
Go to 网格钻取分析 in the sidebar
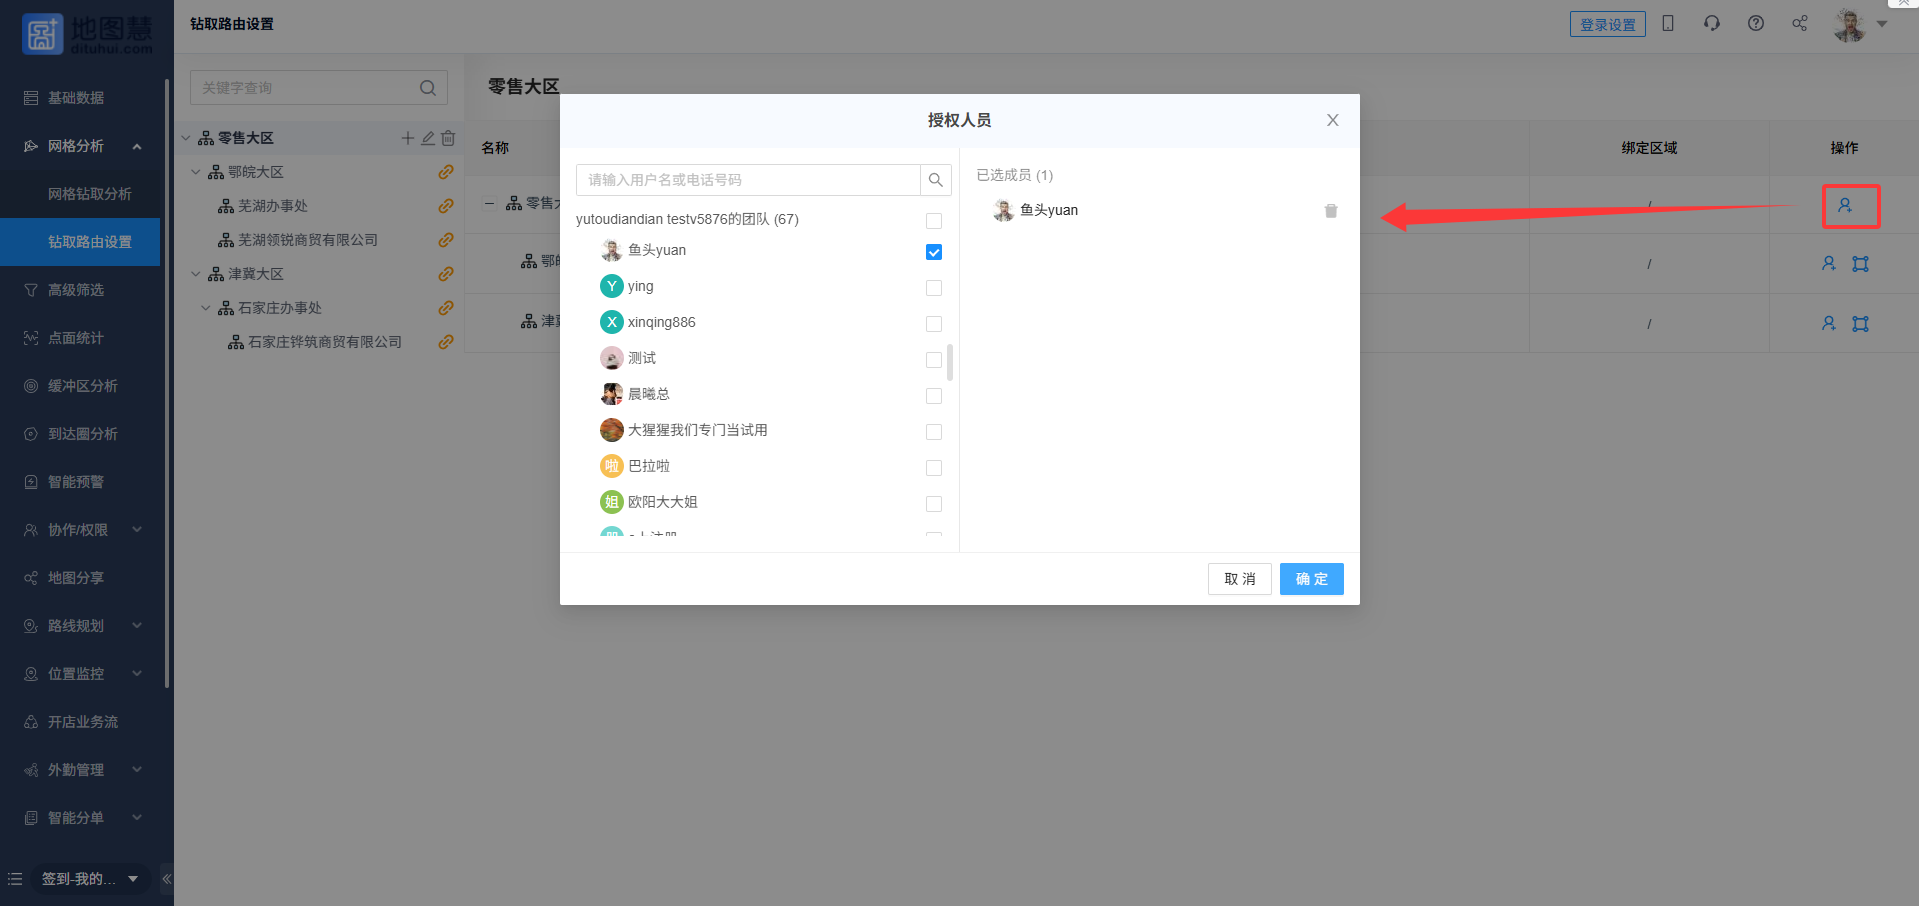click(90, 194)
